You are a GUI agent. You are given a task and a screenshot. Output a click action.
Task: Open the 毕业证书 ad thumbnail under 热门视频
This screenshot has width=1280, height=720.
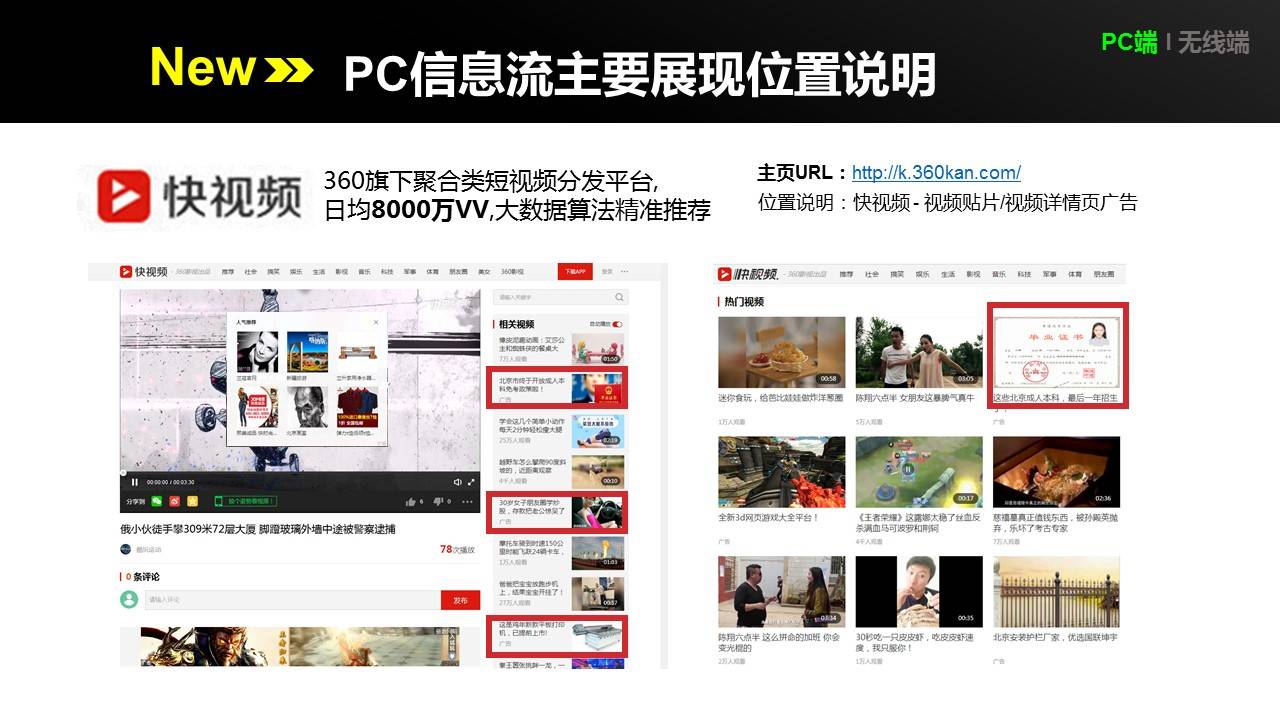(x=1058, y=355)
